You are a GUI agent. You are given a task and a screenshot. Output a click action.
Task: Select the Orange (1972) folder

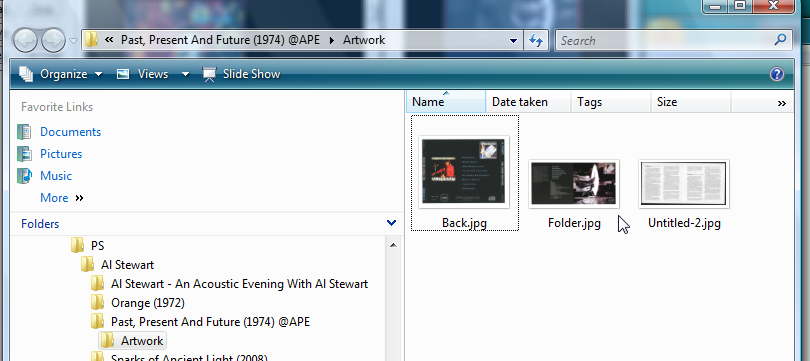point(147,303)
